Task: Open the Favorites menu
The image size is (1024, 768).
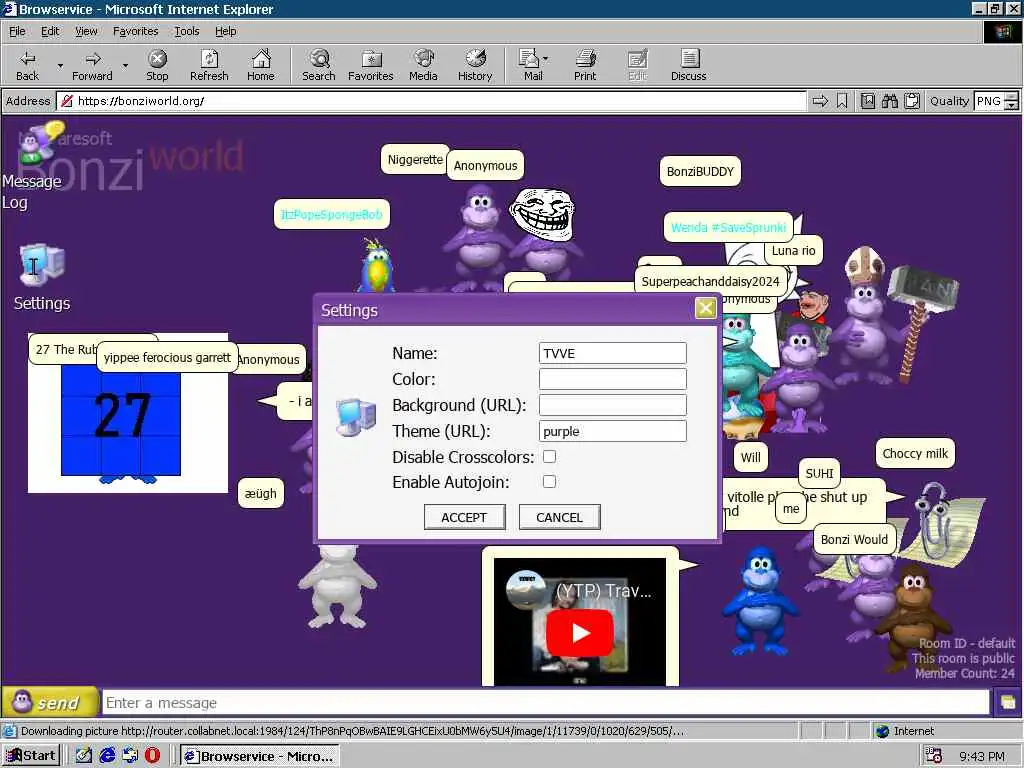Action: coord(135,31)
